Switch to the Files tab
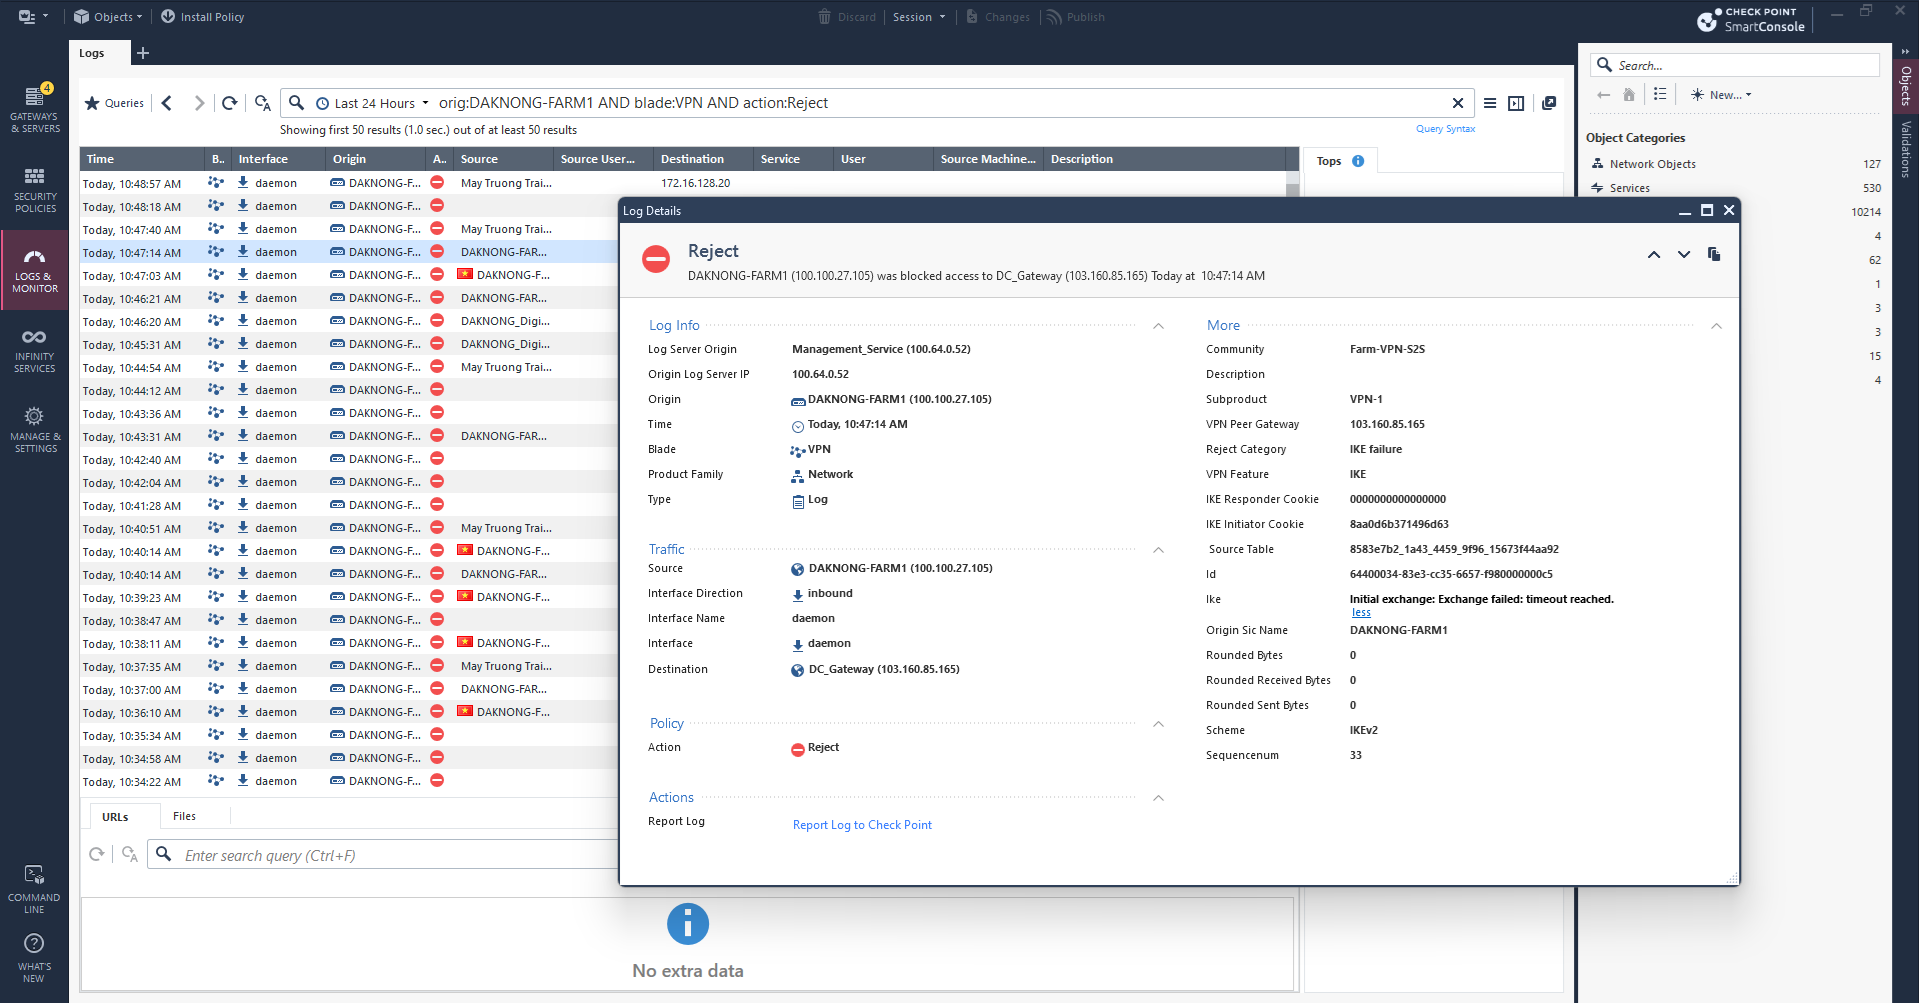The width and height of the screenshot is (1919, 1003). point(184,816)
